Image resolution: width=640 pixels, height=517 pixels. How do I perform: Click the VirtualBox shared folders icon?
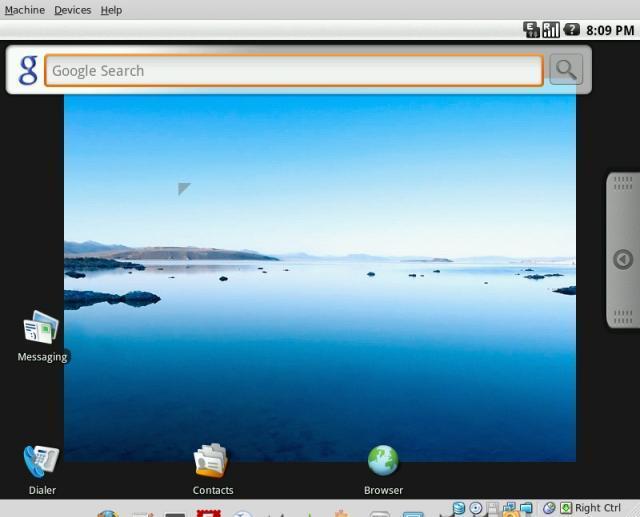pos(526,508)
